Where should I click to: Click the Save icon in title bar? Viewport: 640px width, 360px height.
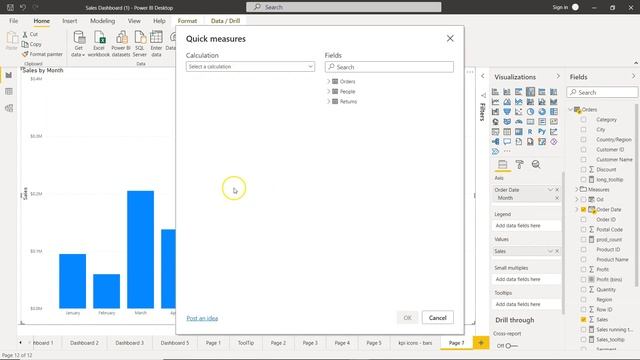(10, 7)
